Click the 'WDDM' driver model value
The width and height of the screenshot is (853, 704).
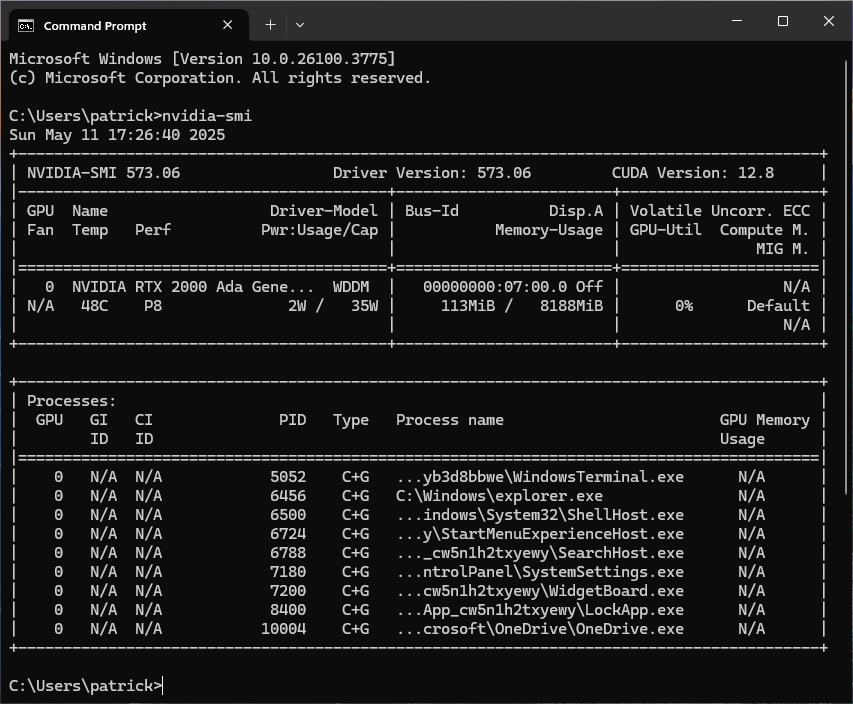click(x=351, y=287)
